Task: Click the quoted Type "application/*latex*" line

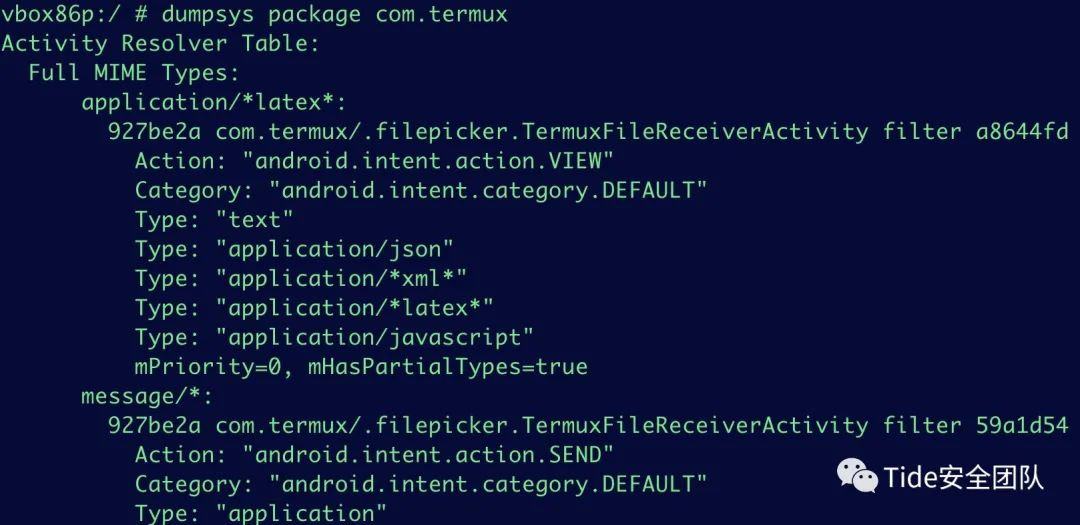Action: [314, 308]
